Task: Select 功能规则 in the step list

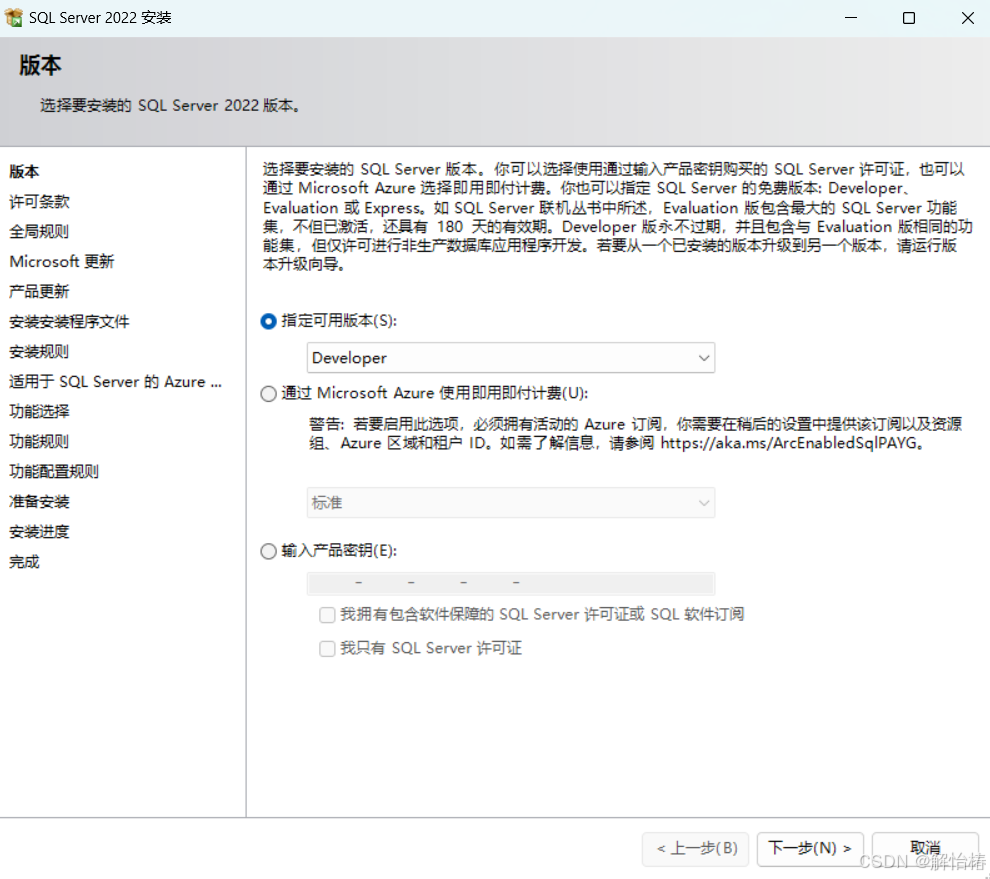Action: tap(39, 442)
